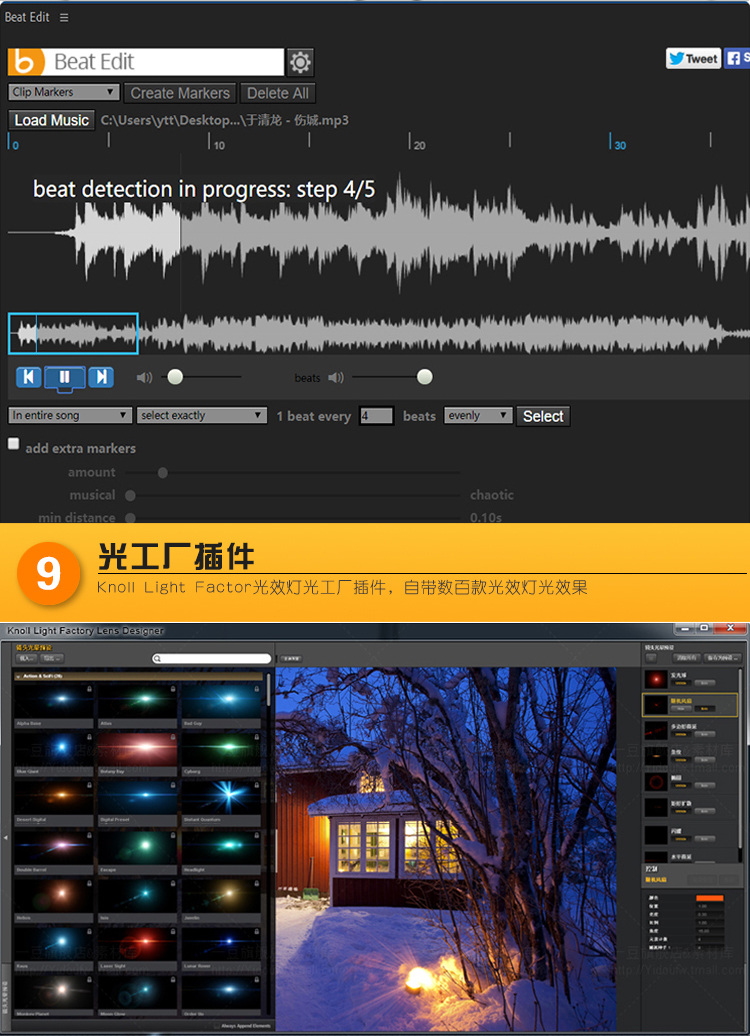Click the blue selection box on overview waveform
The width and height of the screenshot is (750, 1036).
click(x=73, y=334)
